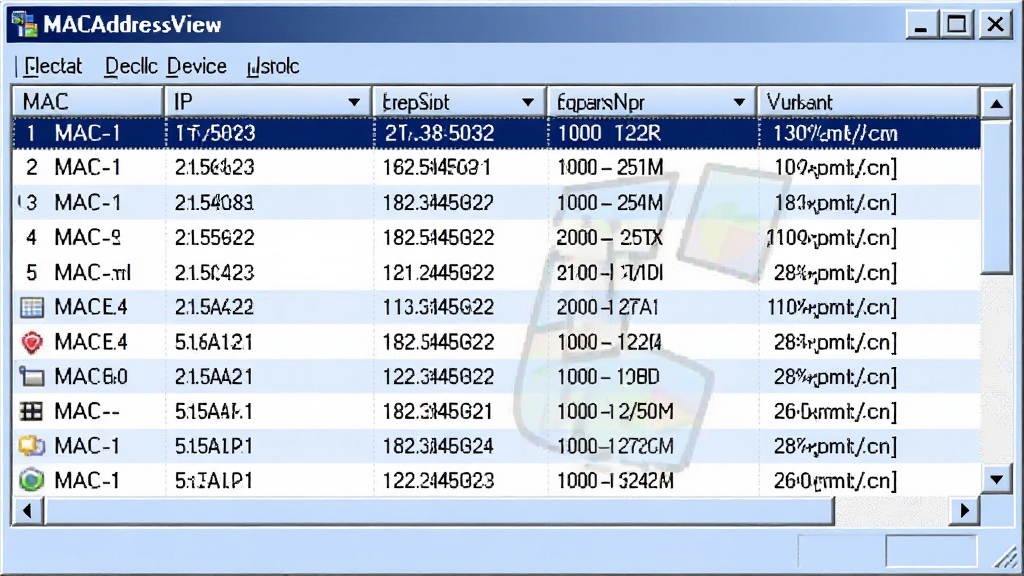Open the IP column dropdown arrow

point(354,103)
